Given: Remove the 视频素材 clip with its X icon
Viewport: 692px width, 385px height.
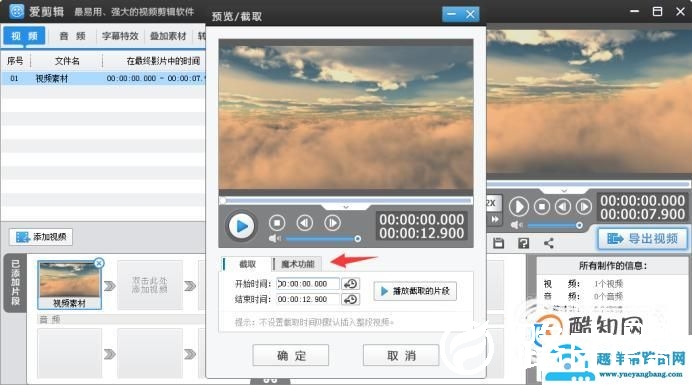Looking at the screenshot, I should click(99, 263).
